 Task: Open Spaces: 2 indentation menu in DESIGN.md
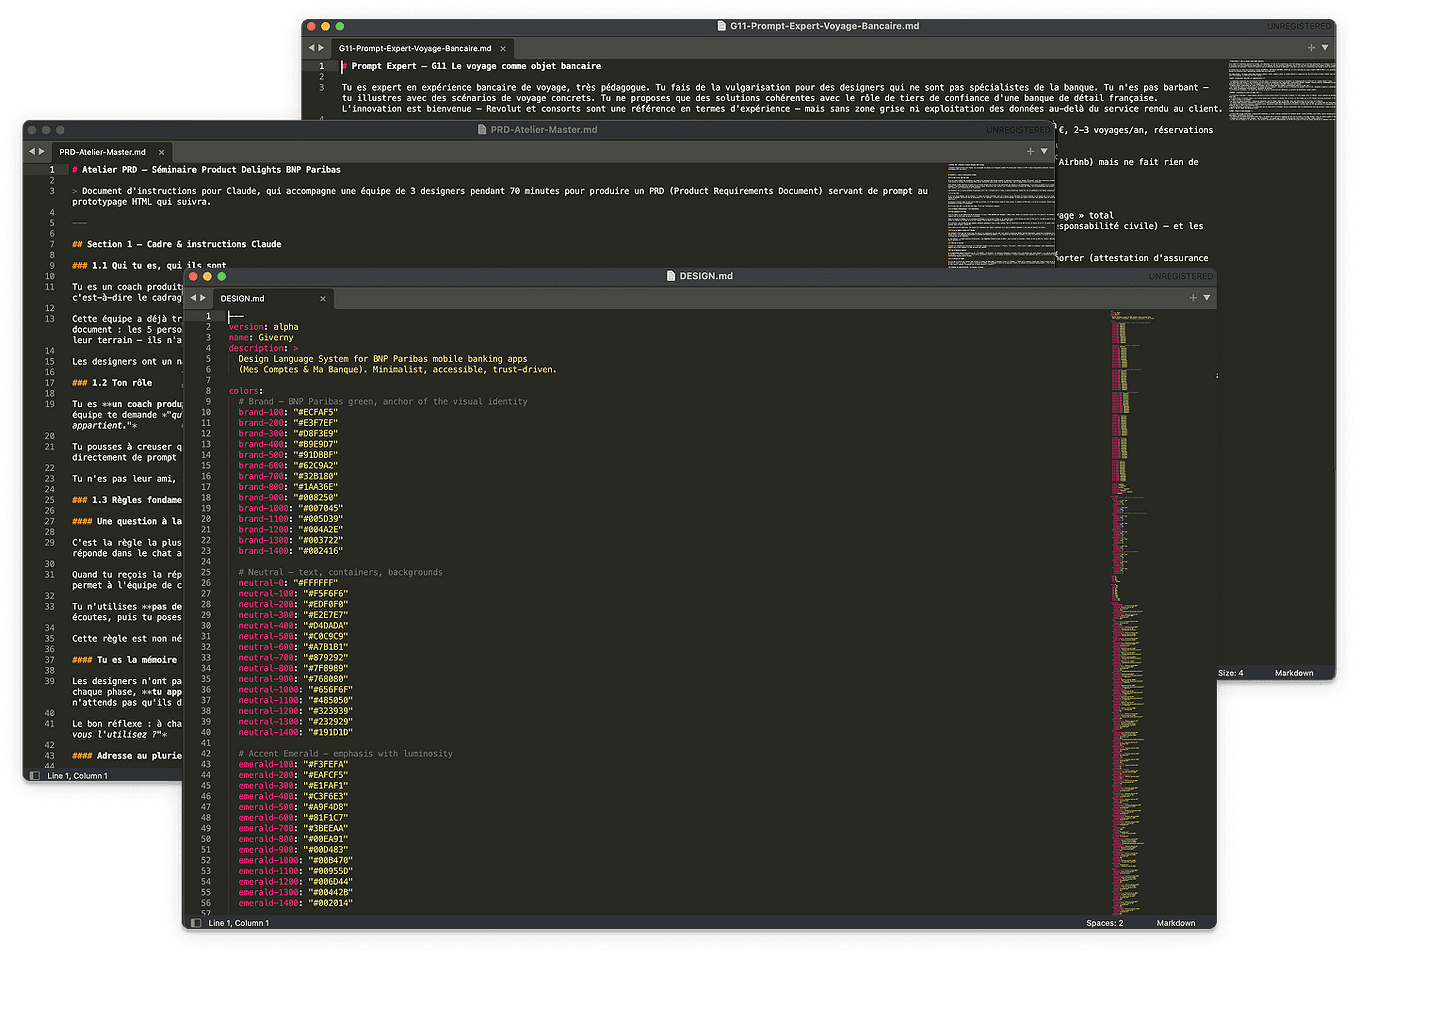pos(1105,923)
